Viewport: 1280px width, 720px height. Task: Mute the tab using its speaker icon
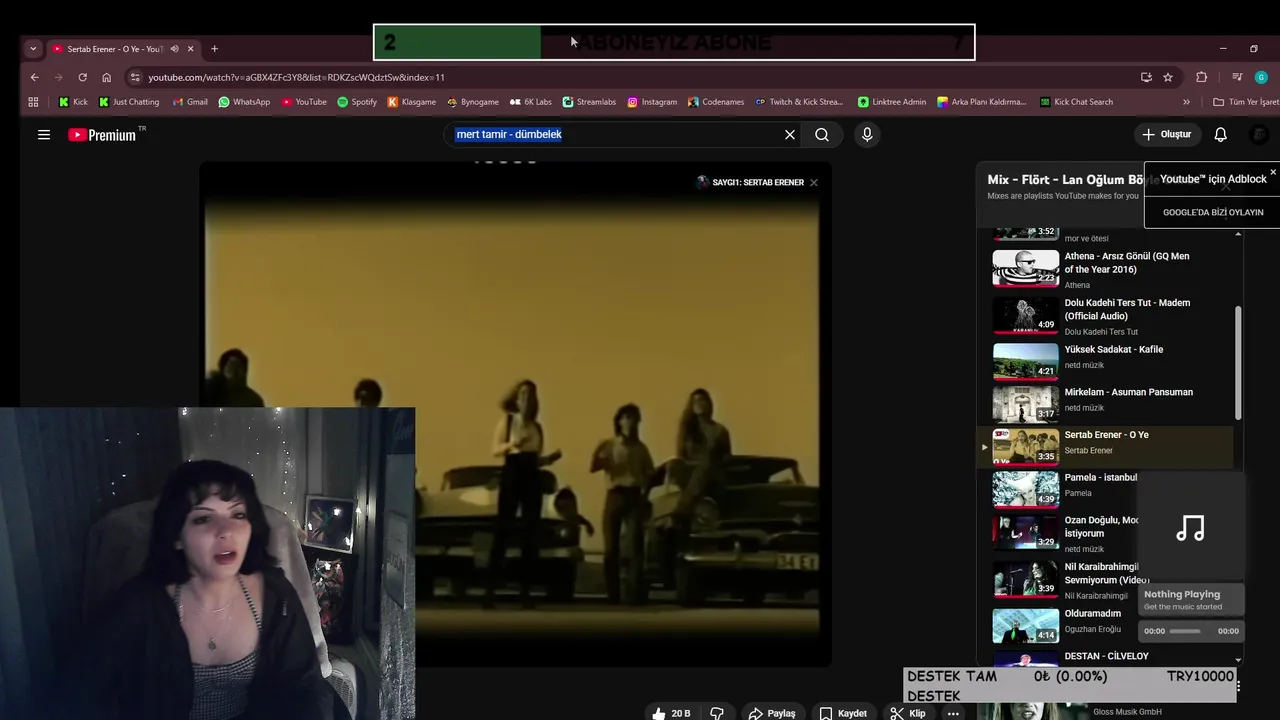coord(174,48)
